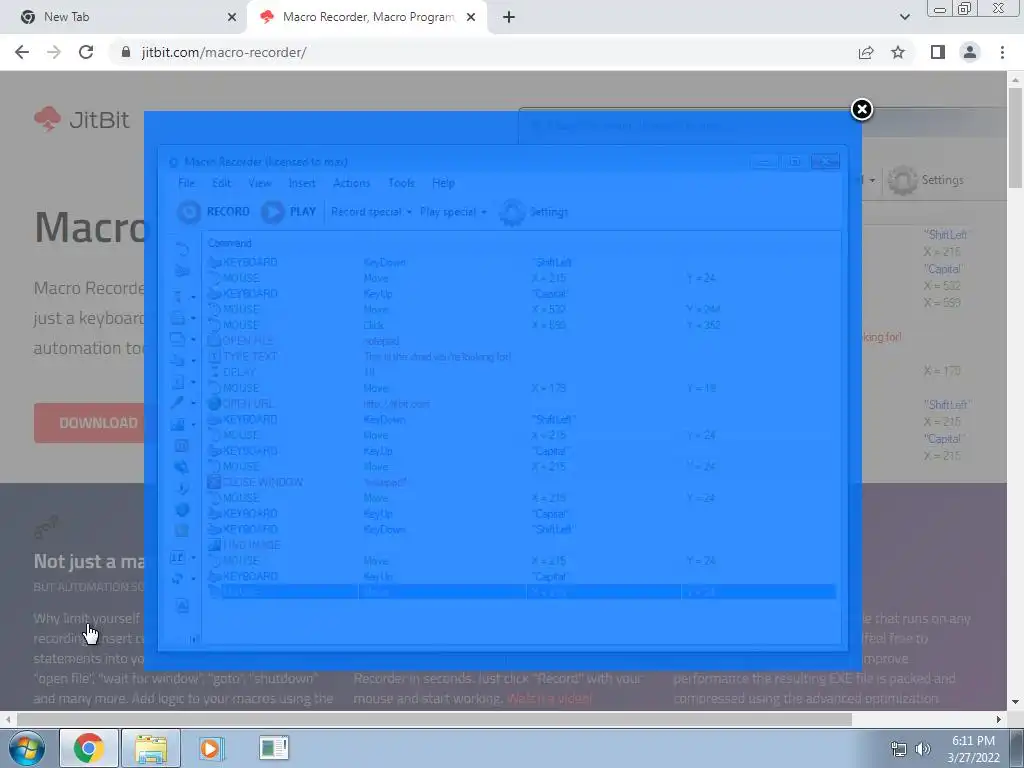
Task: Open the Chrome side panel
Action: pos(938,52)
